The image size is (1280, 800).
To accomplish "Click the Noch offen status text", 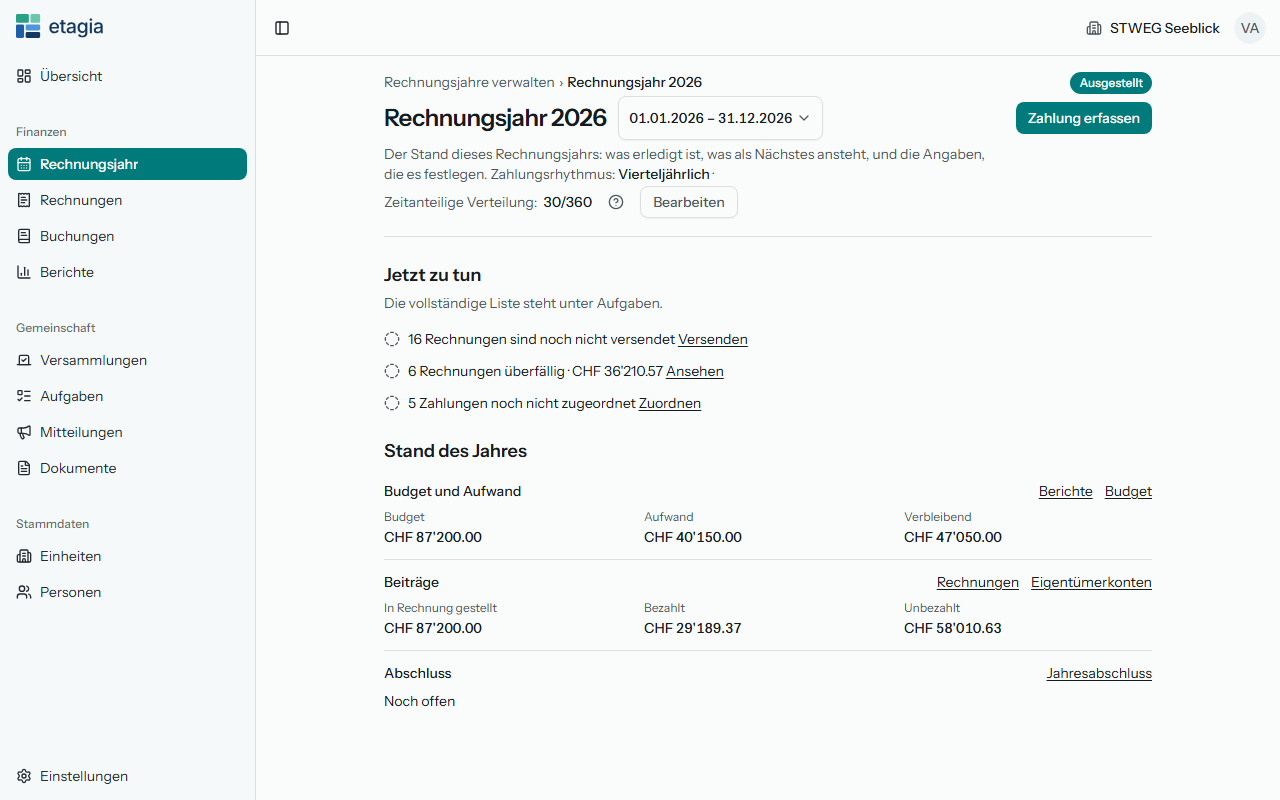I will tap(420, 701).
